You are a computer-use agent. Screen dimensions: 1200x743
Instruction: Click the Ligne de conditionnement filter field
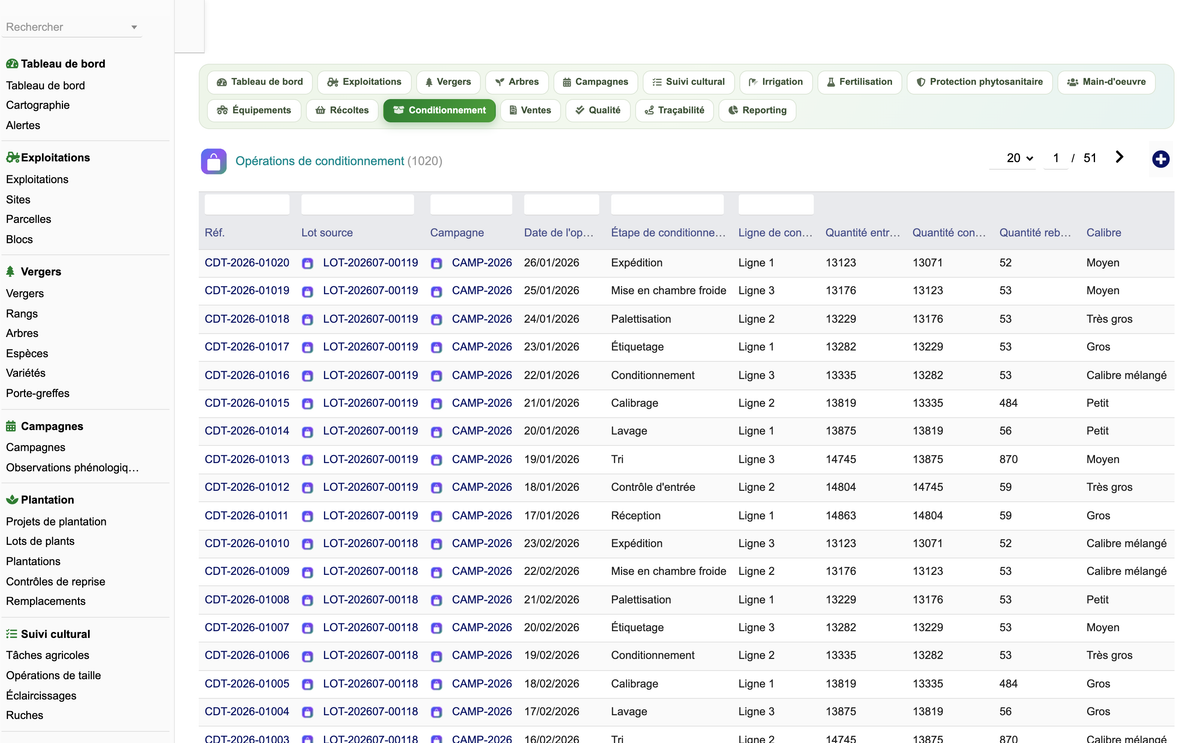[x=776, y=204]
